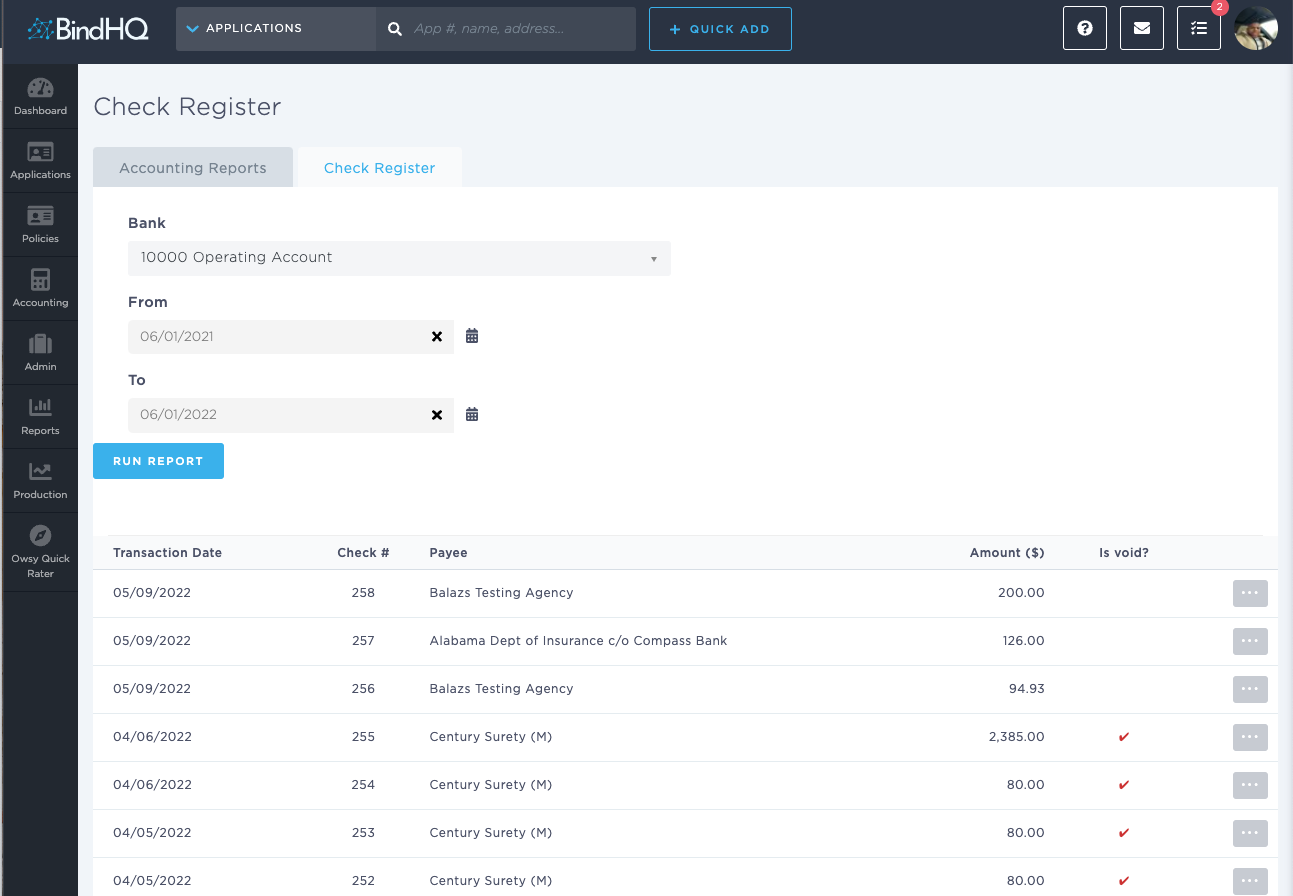Open the user profile avatar

pos(1256,29)
